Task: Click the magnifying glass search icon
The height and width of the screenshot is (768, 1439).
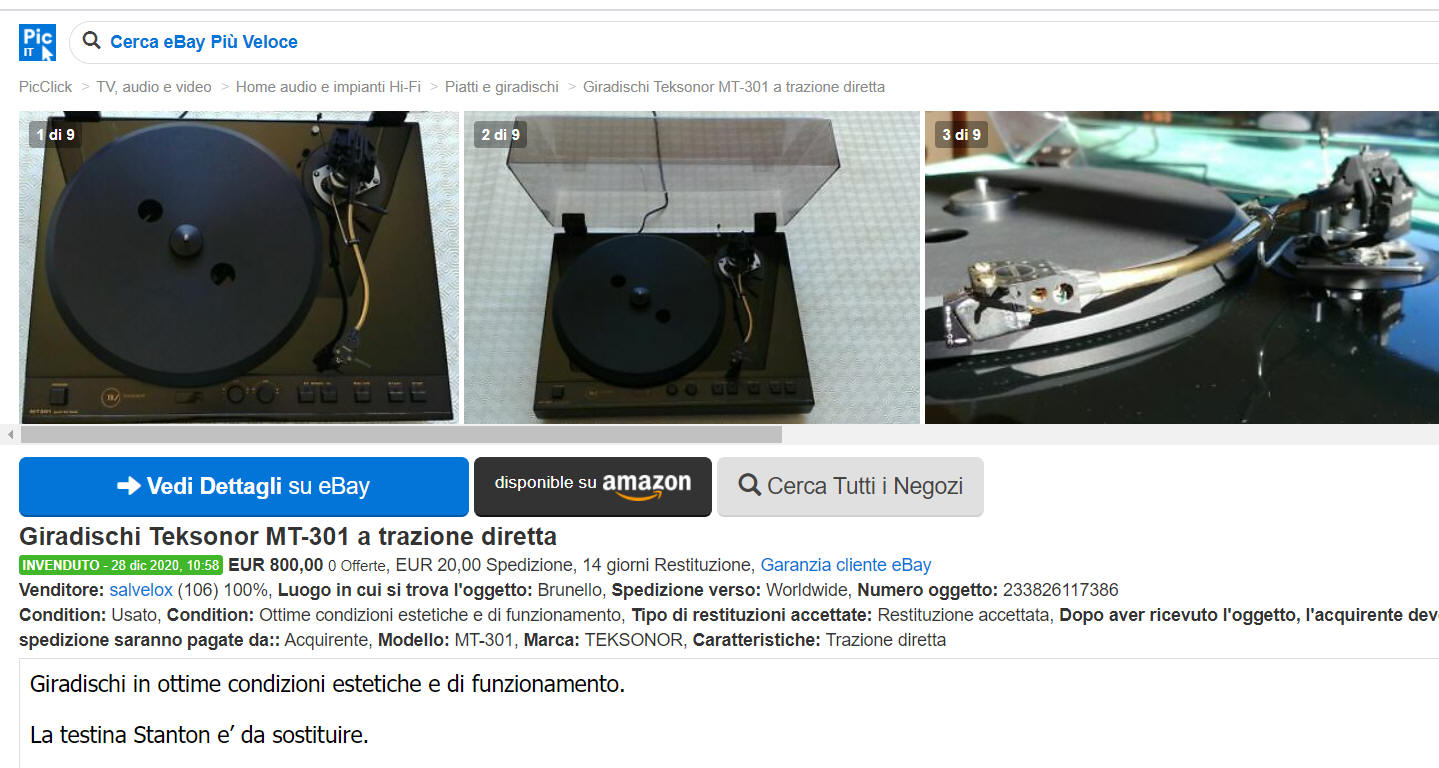Action: (92, 41)
